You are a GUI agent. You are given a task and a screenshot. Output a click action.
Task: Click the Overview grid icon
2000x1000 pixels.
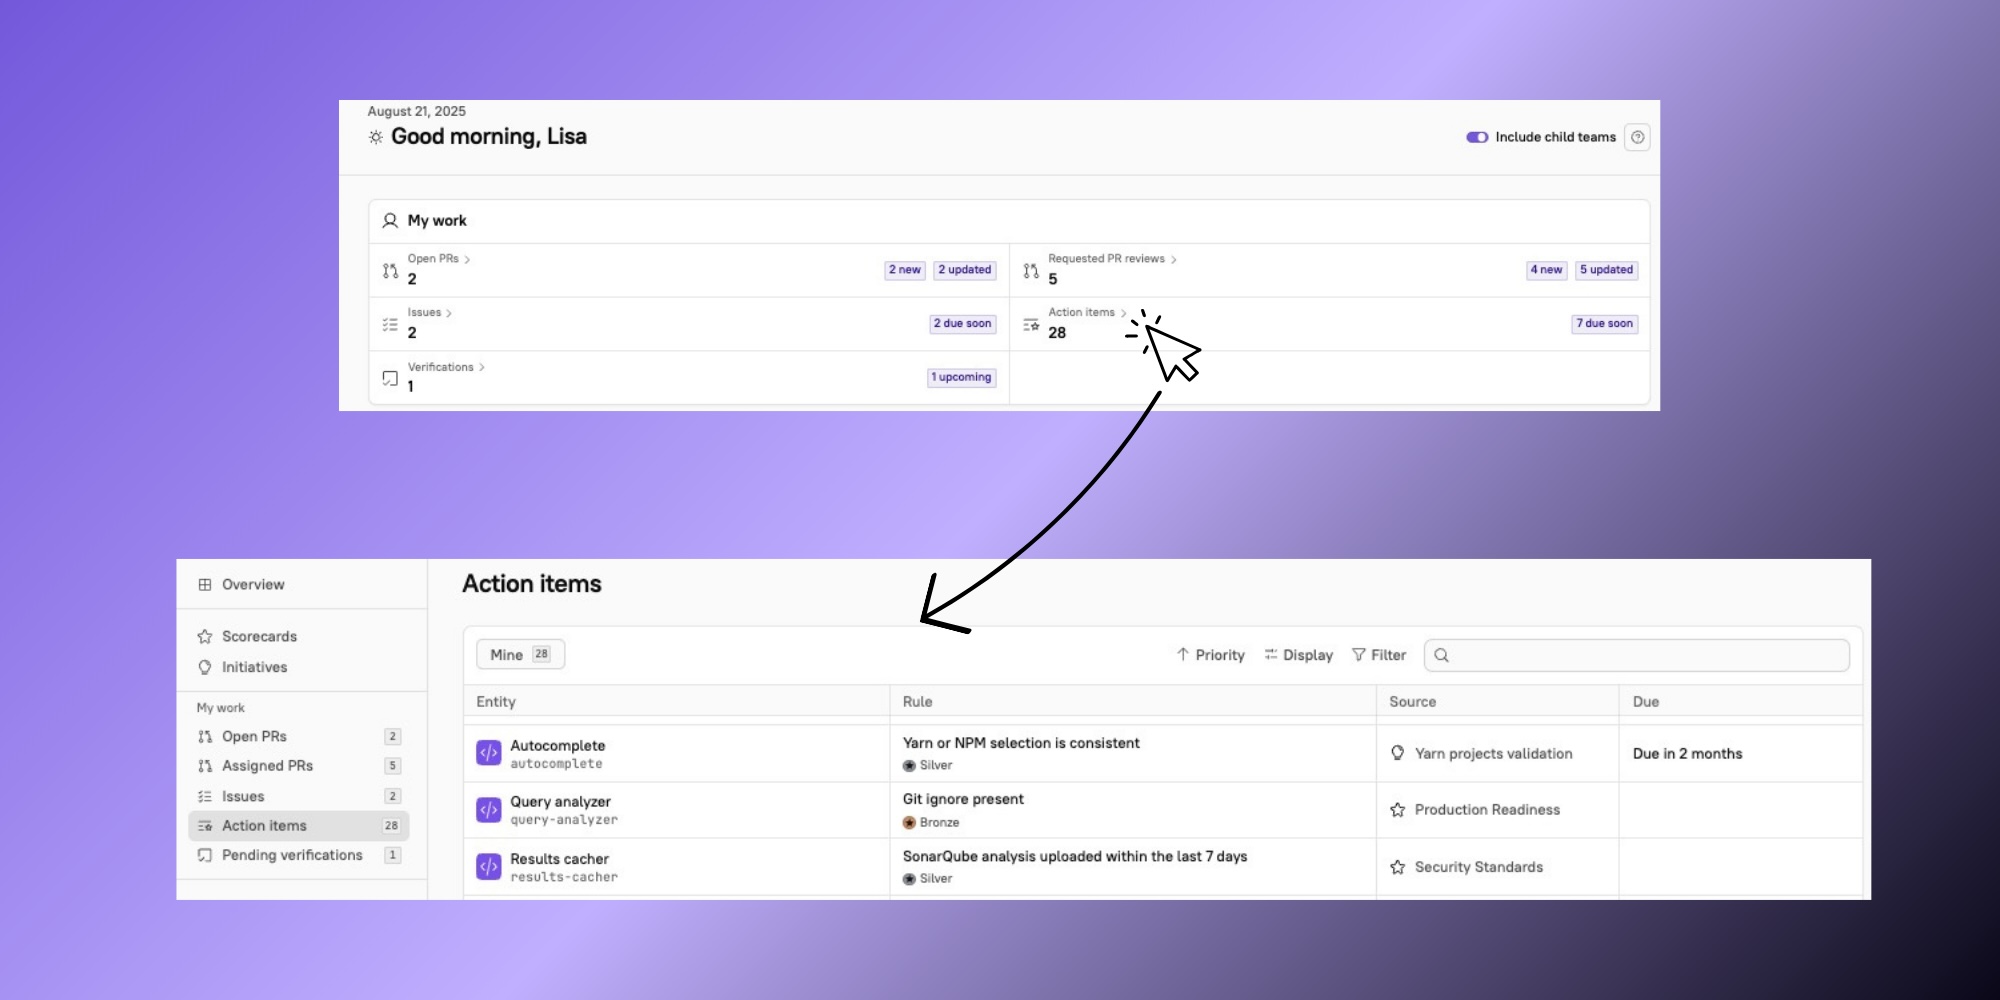(205, 585)
